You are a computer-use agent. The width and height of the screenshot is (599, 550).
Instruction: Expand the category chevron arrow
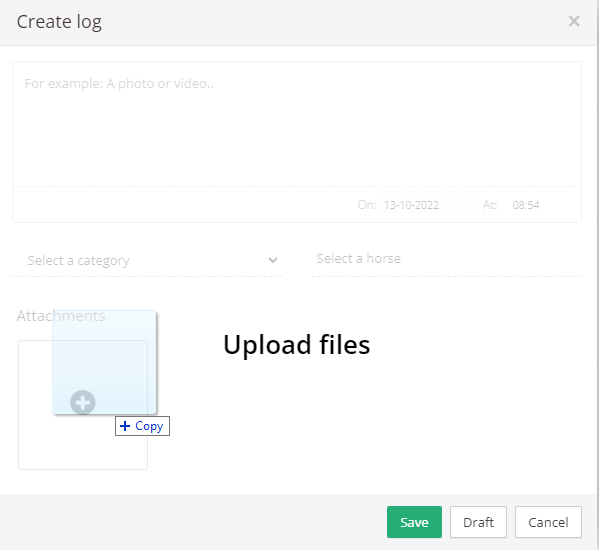pos(272,260)
